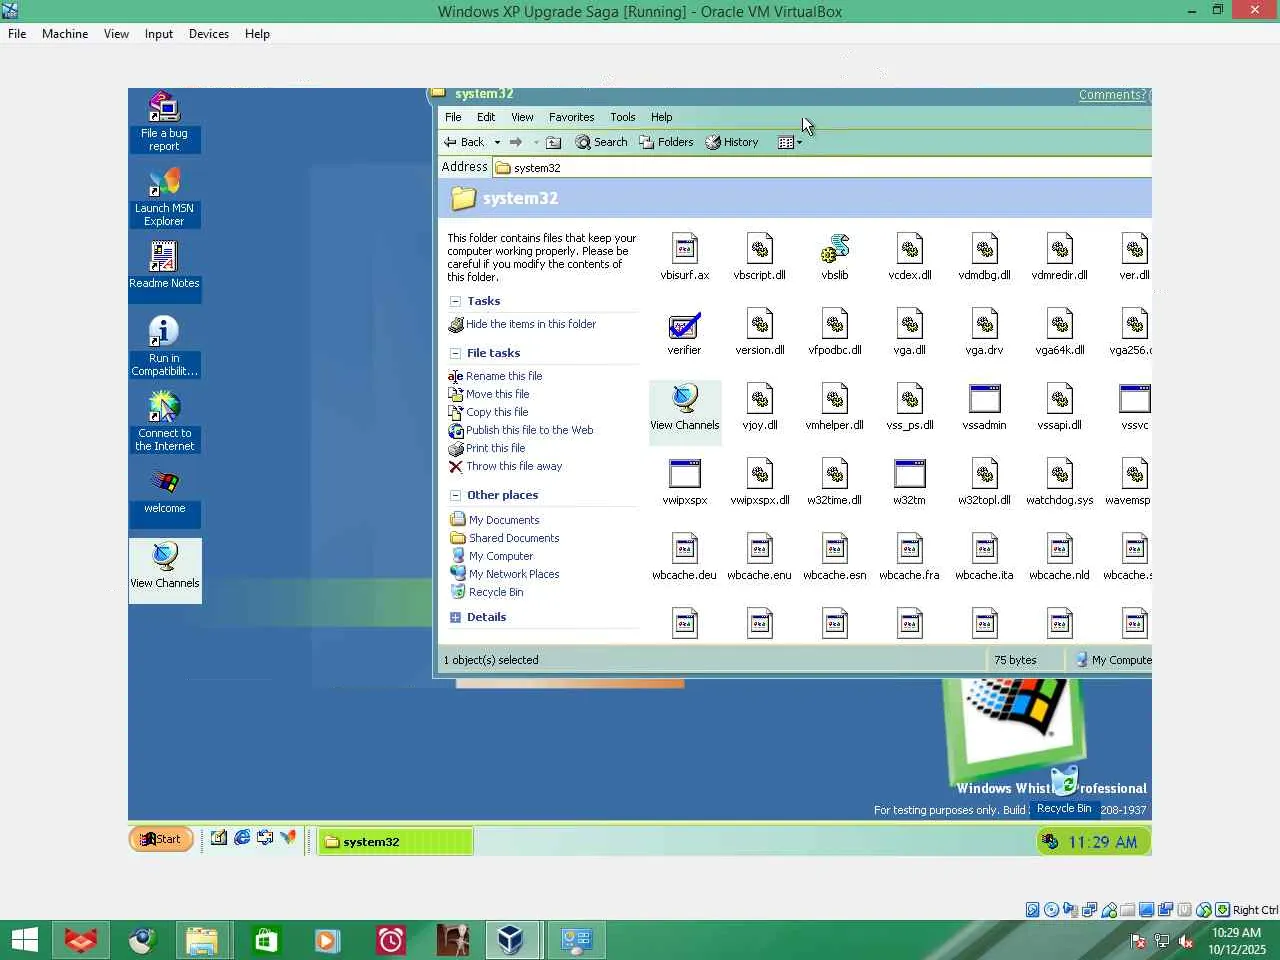Click the system32 button on XP taskbar
This screenshot has width=1280, height=960.
(x=395, y=842)
